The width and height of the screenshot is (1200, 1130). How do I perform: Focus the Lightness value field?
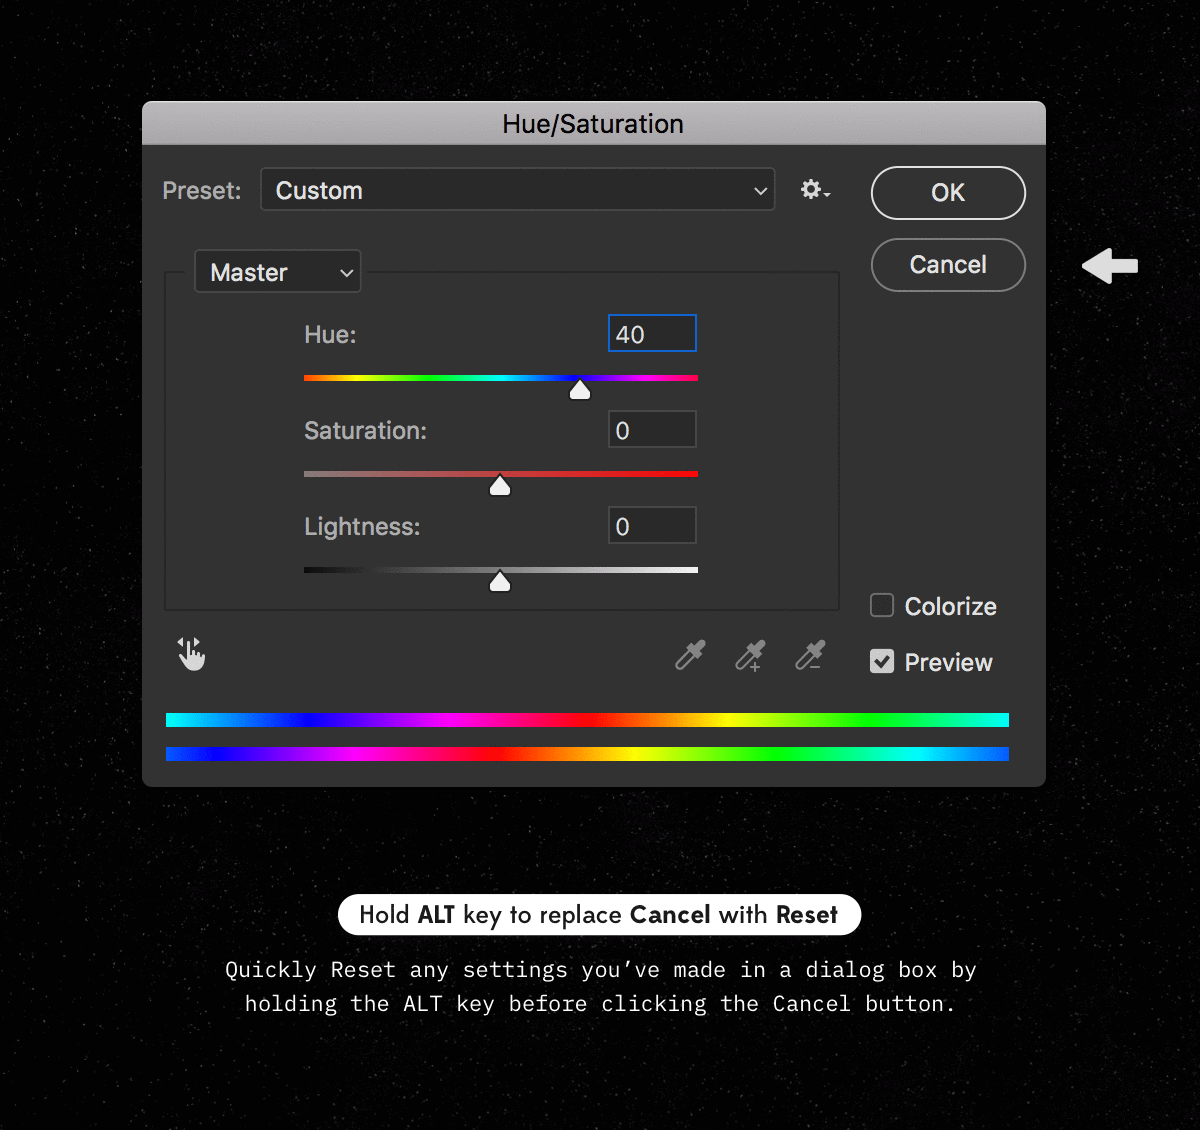[x=652, y=526]
